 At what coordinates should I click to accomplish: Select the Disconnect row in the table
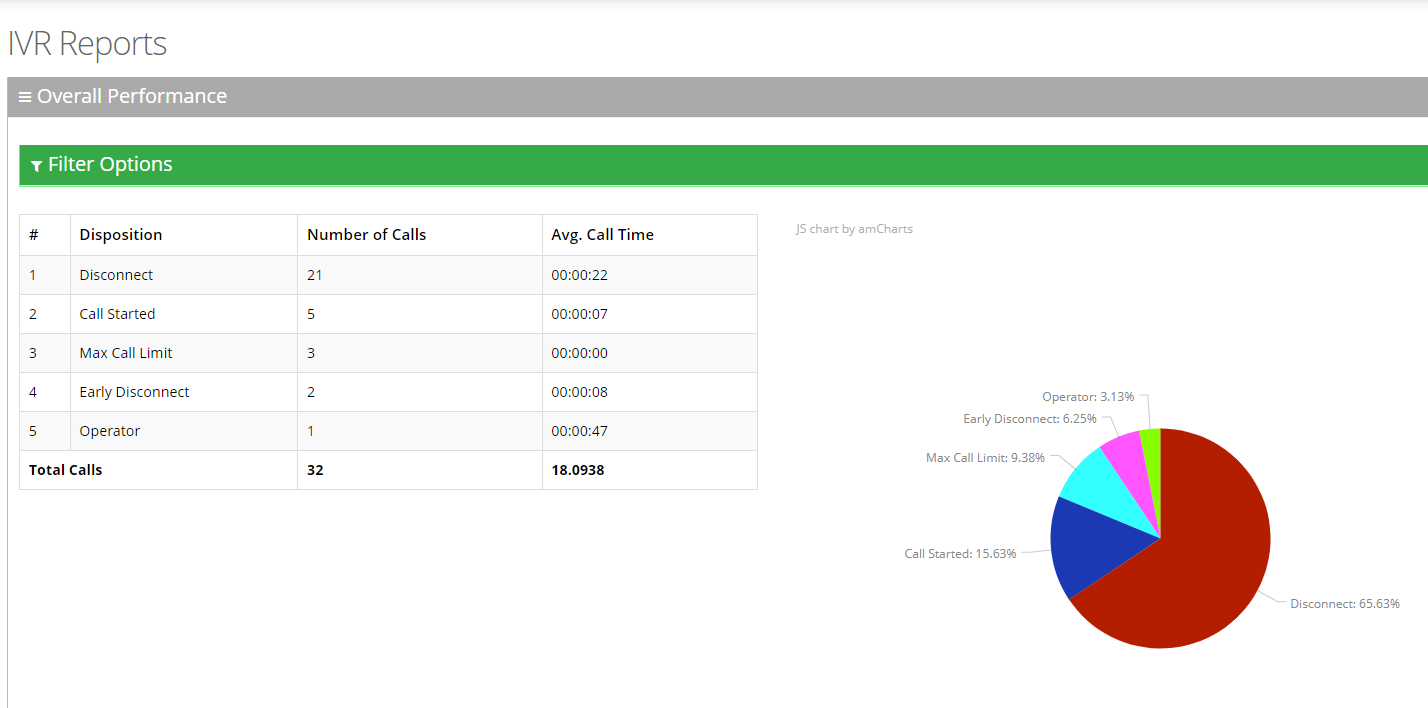point(116,275)
